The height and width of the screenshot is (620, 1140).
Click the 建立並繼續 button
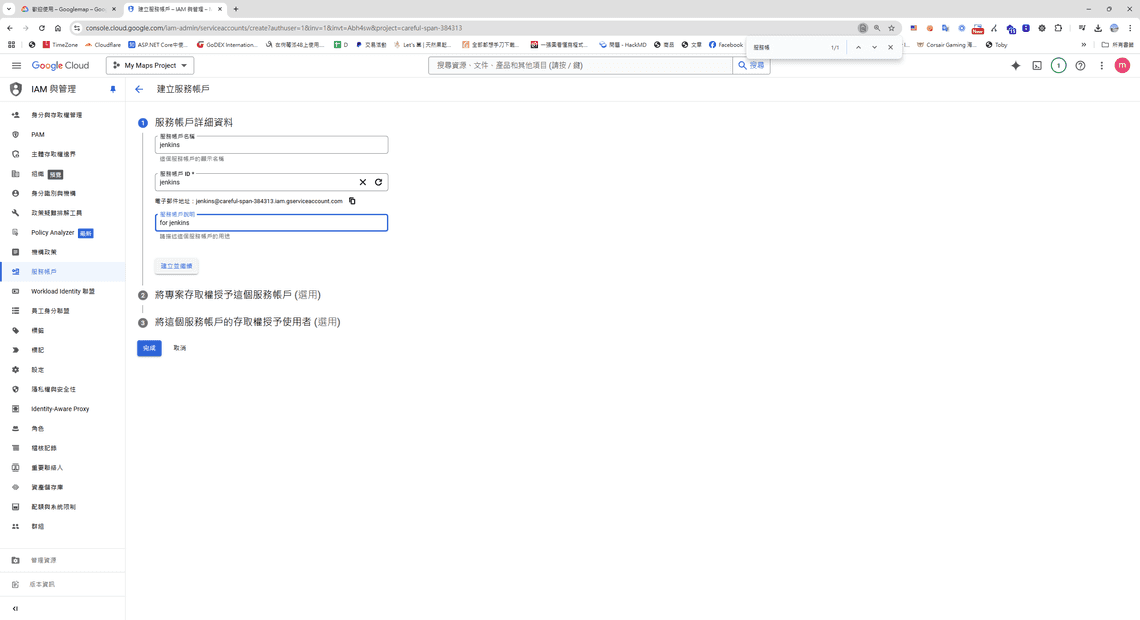point(176,265)
